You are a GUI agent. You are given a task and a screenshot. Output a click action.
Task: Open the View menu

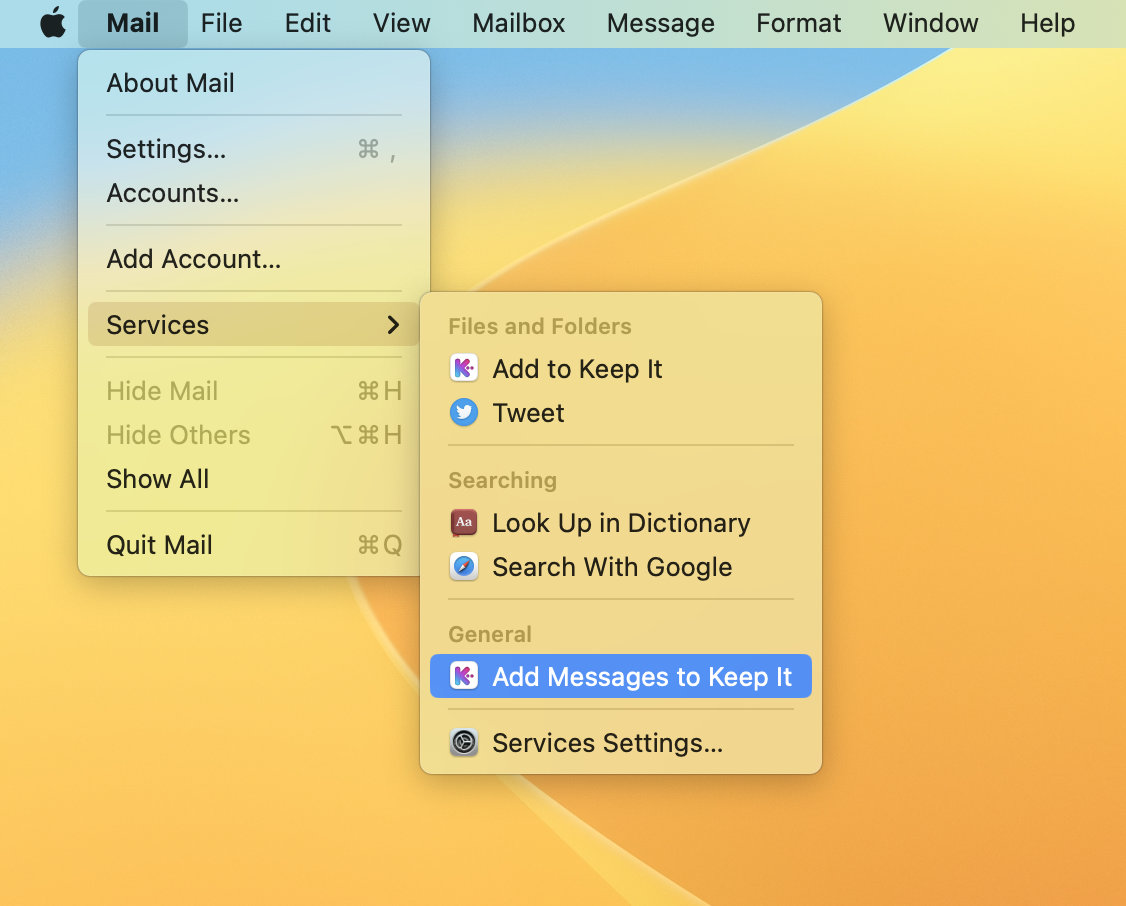pos(401,23)
